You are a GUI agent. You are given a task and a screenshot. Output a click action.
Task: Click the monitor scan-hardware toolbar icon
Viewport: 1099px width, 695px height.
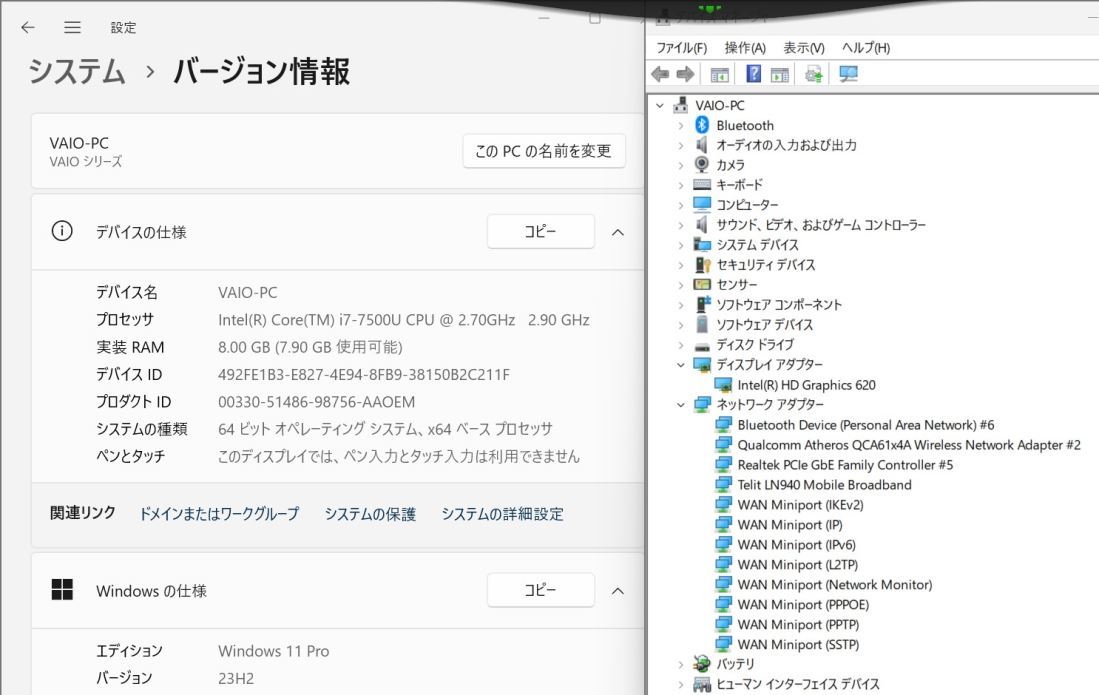pos(848,74)
